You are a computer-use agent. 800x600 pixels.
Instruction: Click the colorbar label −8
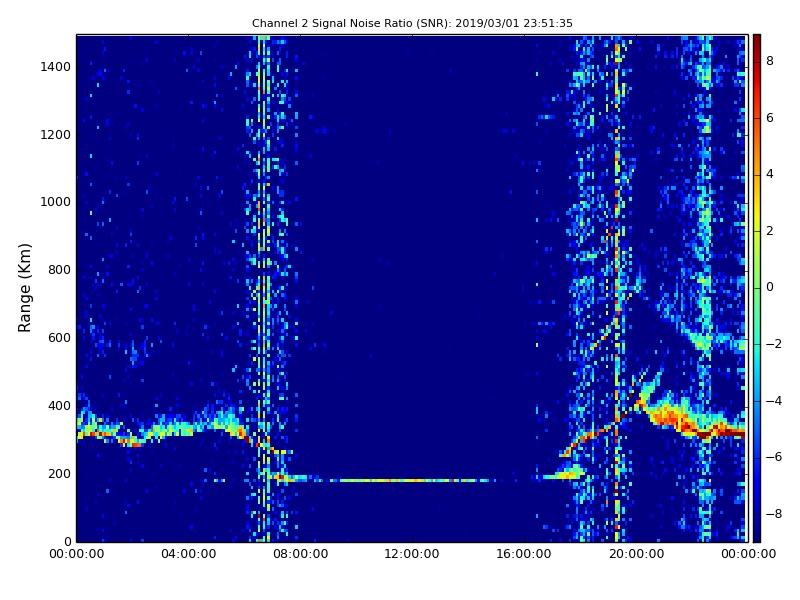774,514
